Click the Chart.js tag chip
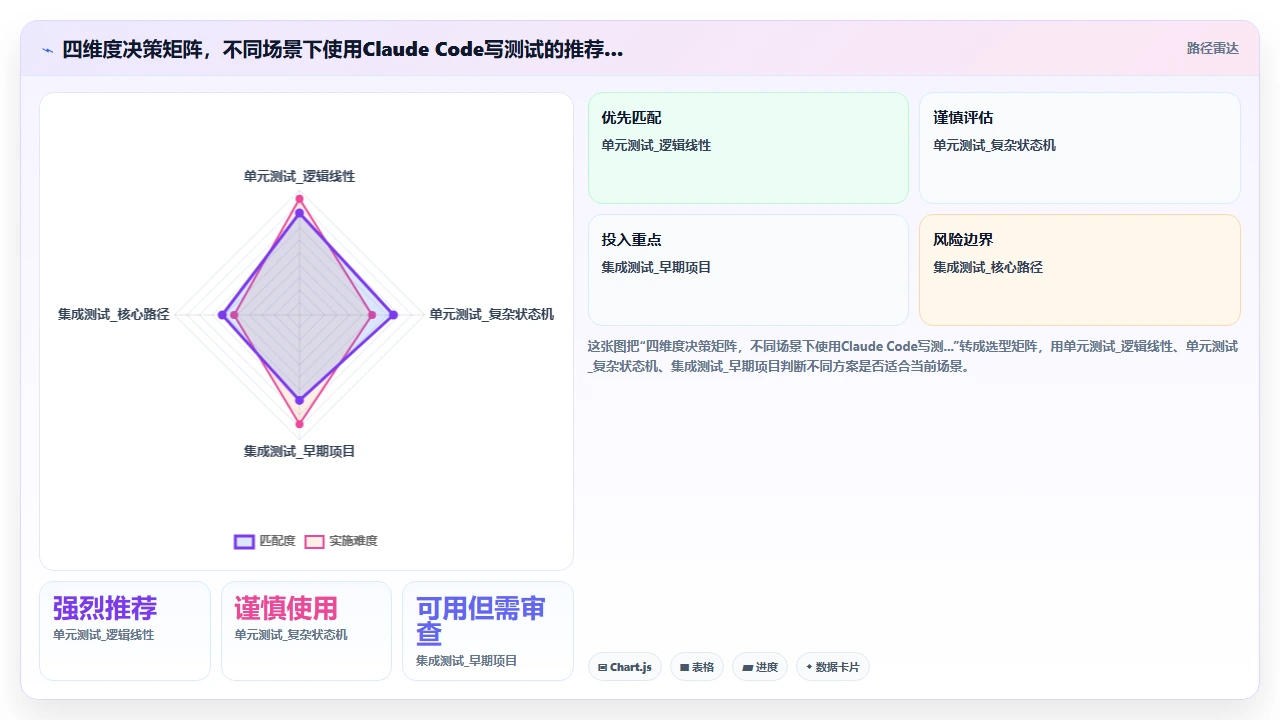This screenshot has height=720, width=1280. point(625,667)
